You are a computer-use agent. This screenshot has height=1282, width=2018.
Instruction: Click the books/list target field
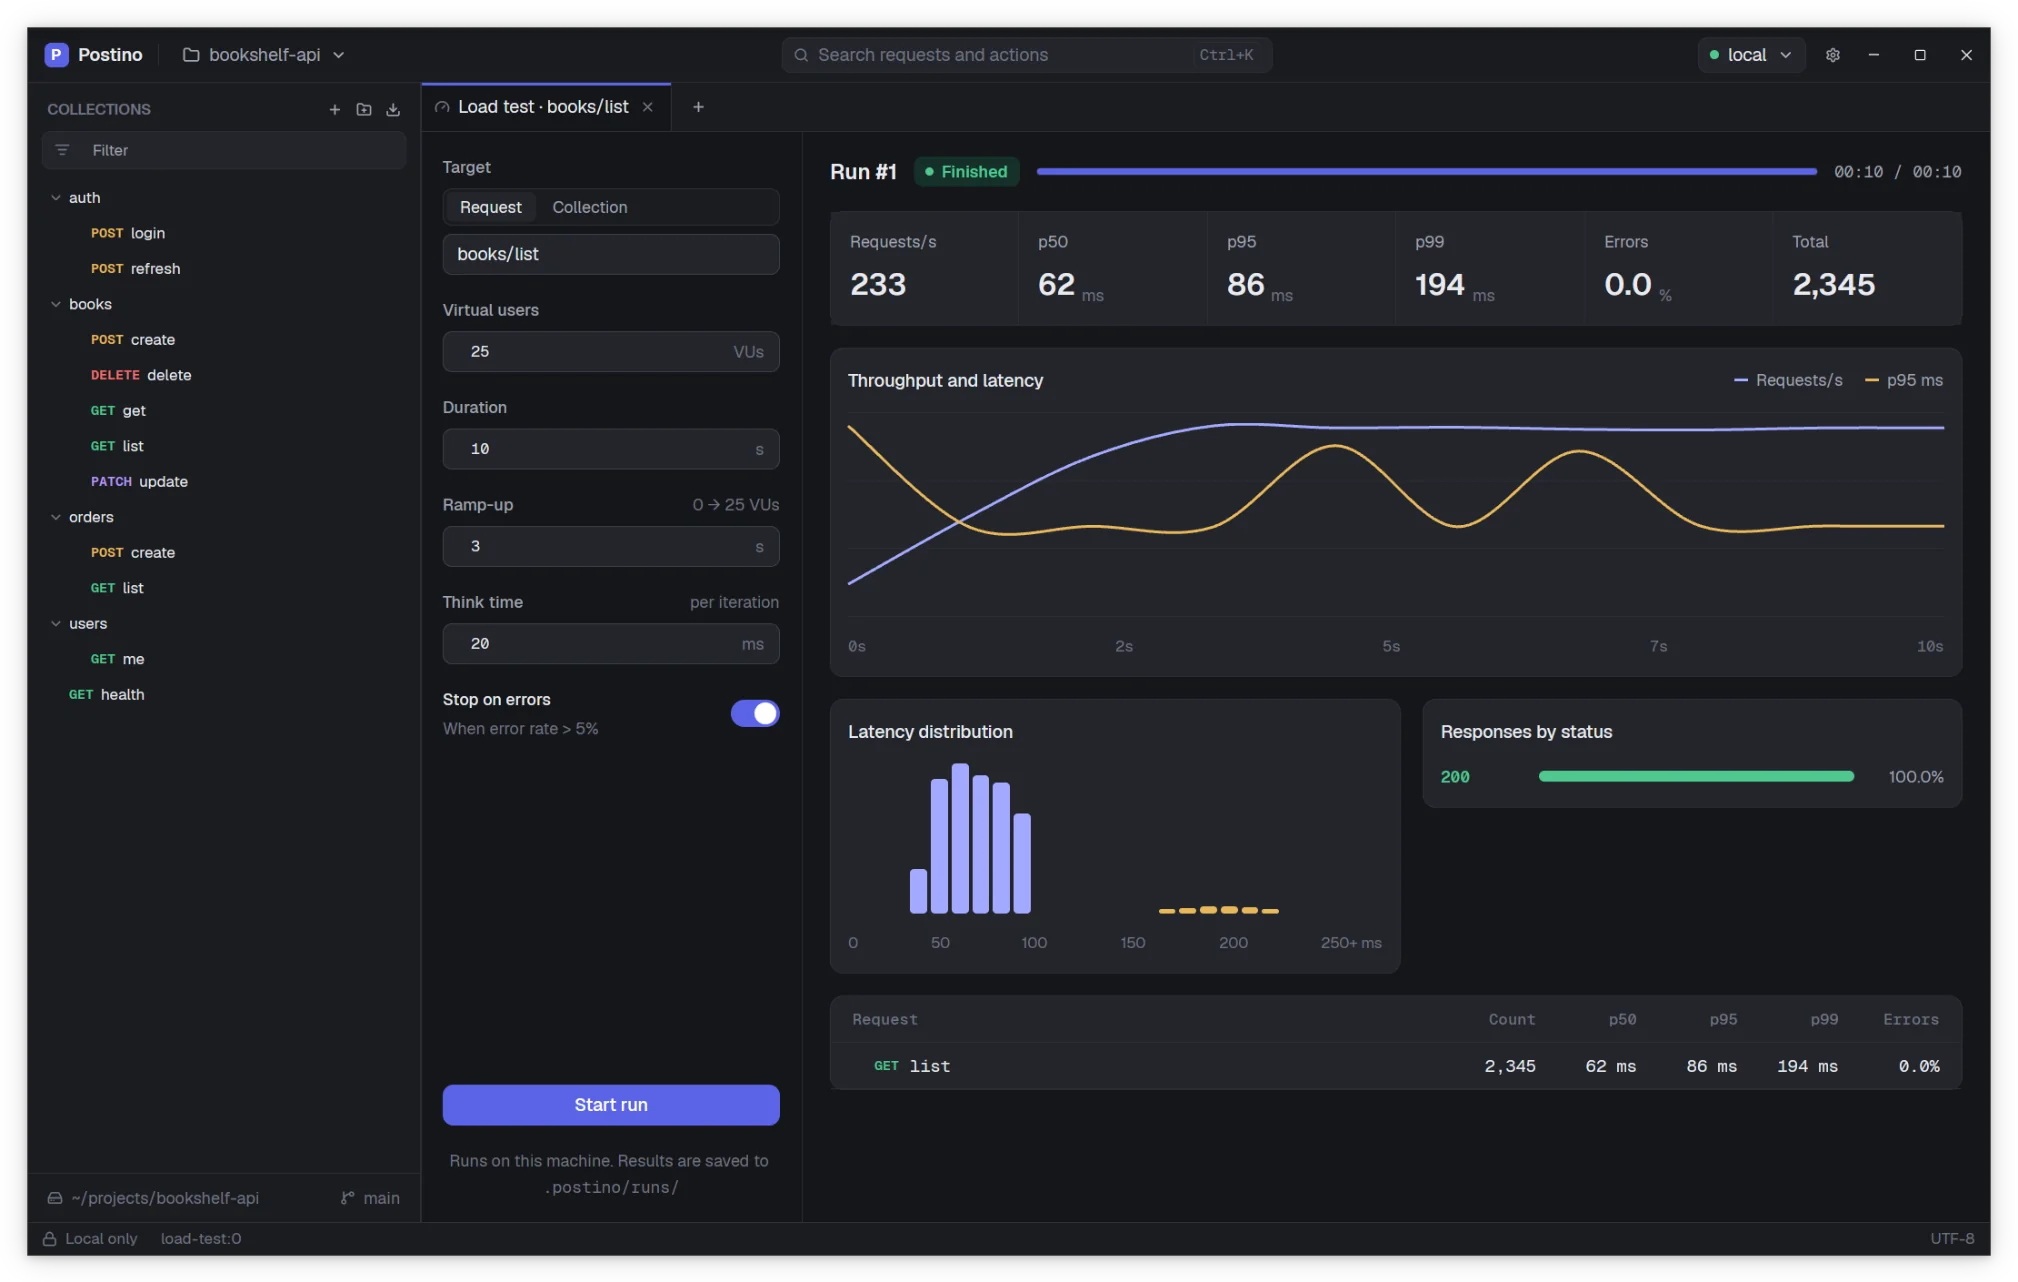[x=611, y=254]
